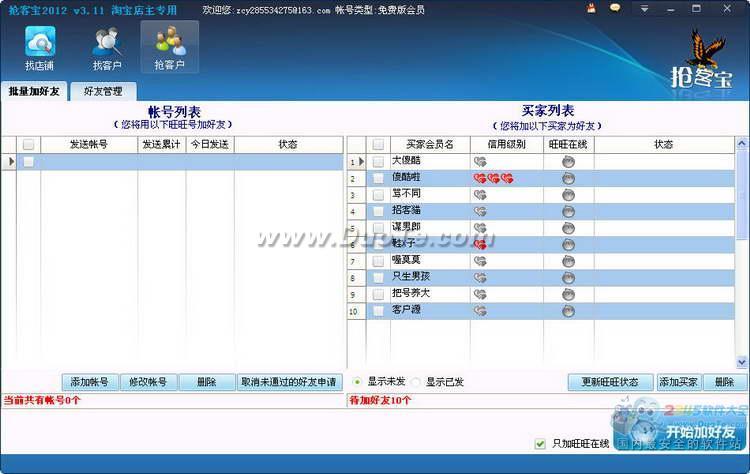Check the empty first row in 帐号列表
Screen dimensions: 750x474
[29, 162]
